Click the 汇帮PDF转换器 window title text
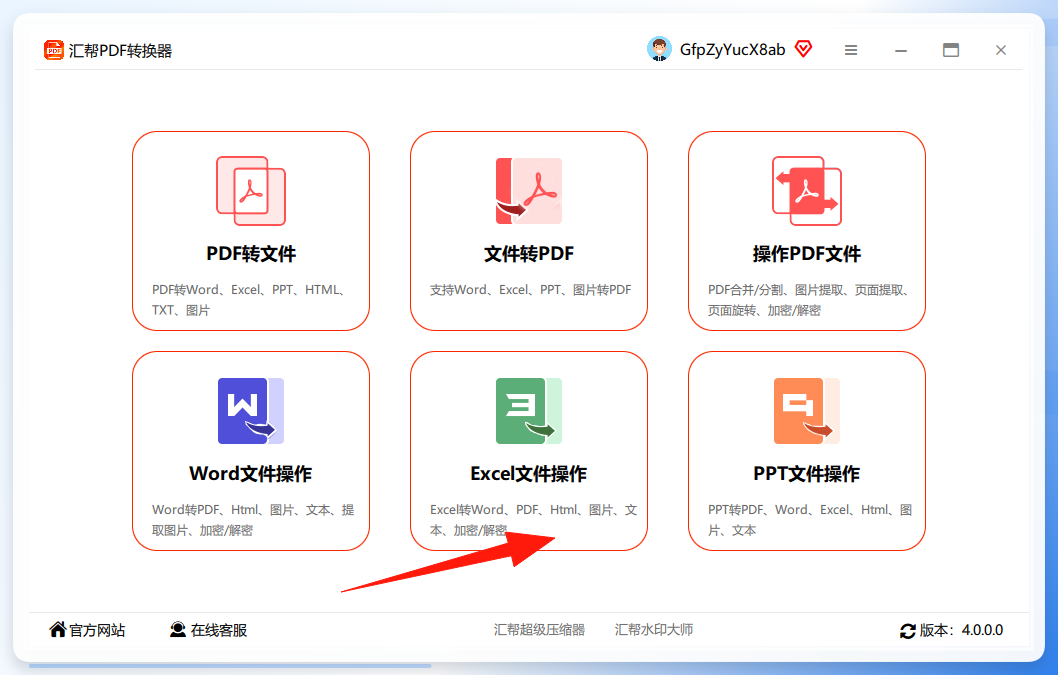1058x675 pixels. point(120,51)
